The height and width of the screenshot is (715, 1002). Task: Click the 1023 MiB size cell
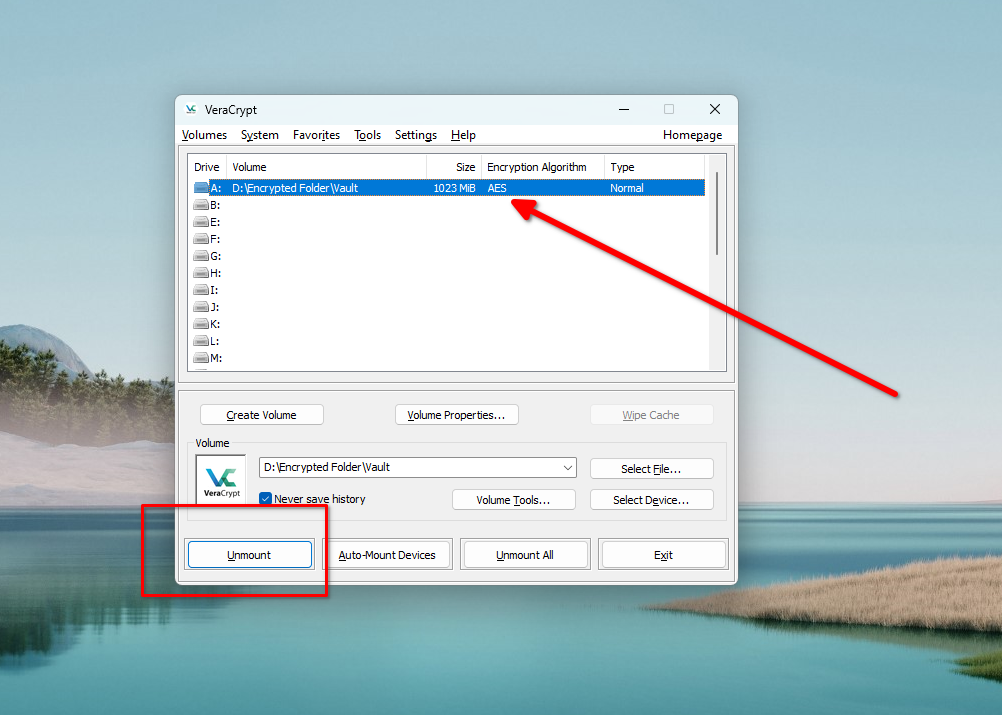tap(454, 188)
